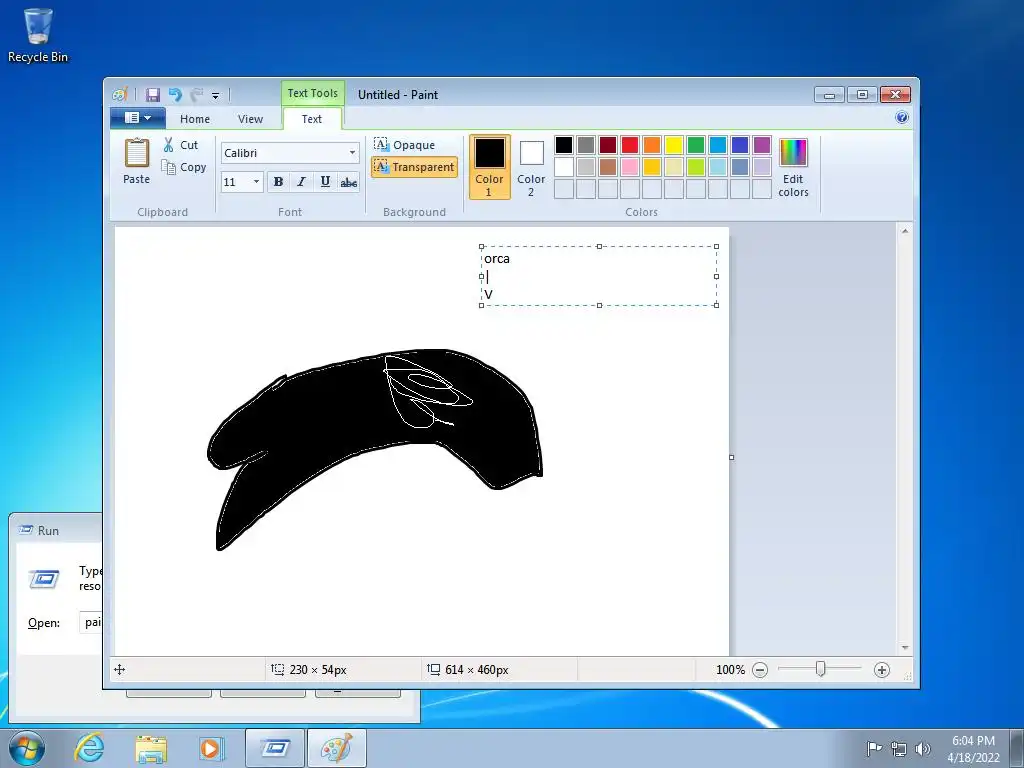Viewport: 1024px width, 768px height.
Task: Open the Paint application menu button
Action: pos(138,118)
